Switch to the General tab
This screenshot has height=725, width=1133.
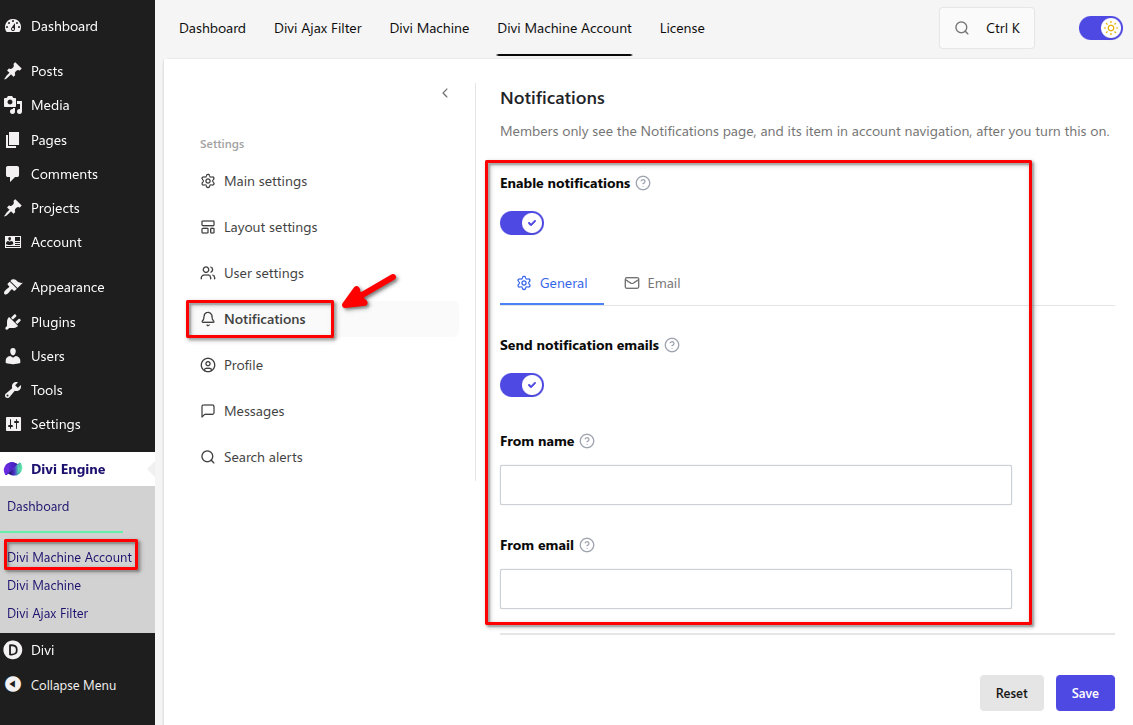(x=552, y=283)
